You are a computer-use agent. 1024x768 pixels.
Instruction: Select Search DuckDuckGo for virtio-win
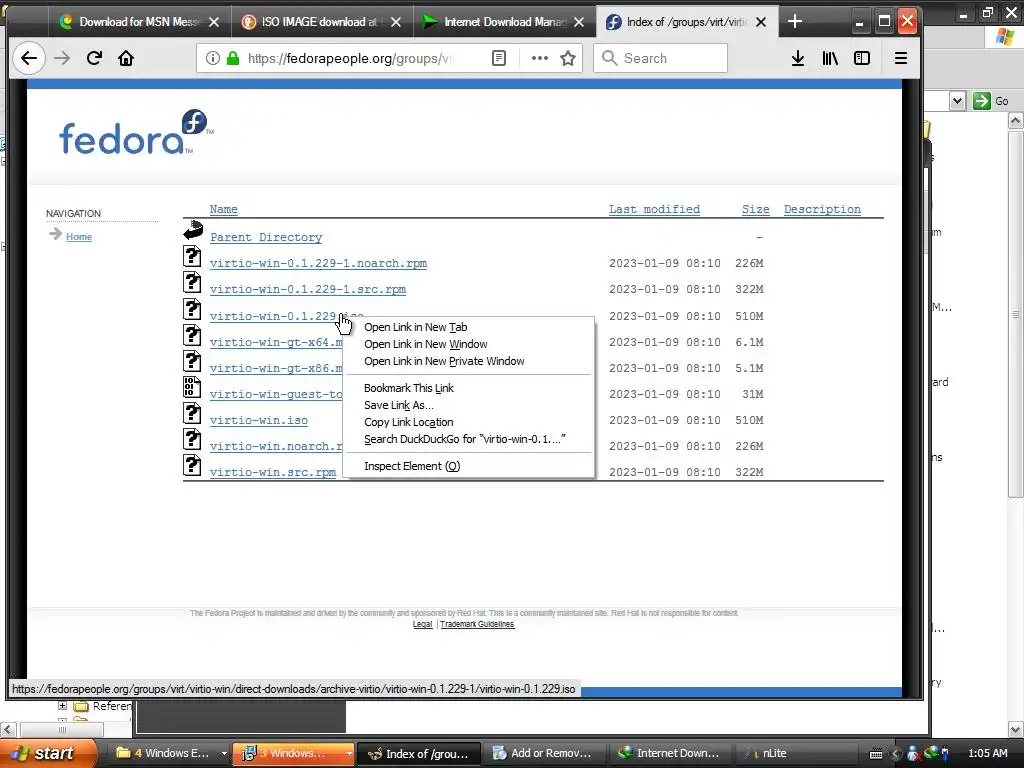pos(468,439)
